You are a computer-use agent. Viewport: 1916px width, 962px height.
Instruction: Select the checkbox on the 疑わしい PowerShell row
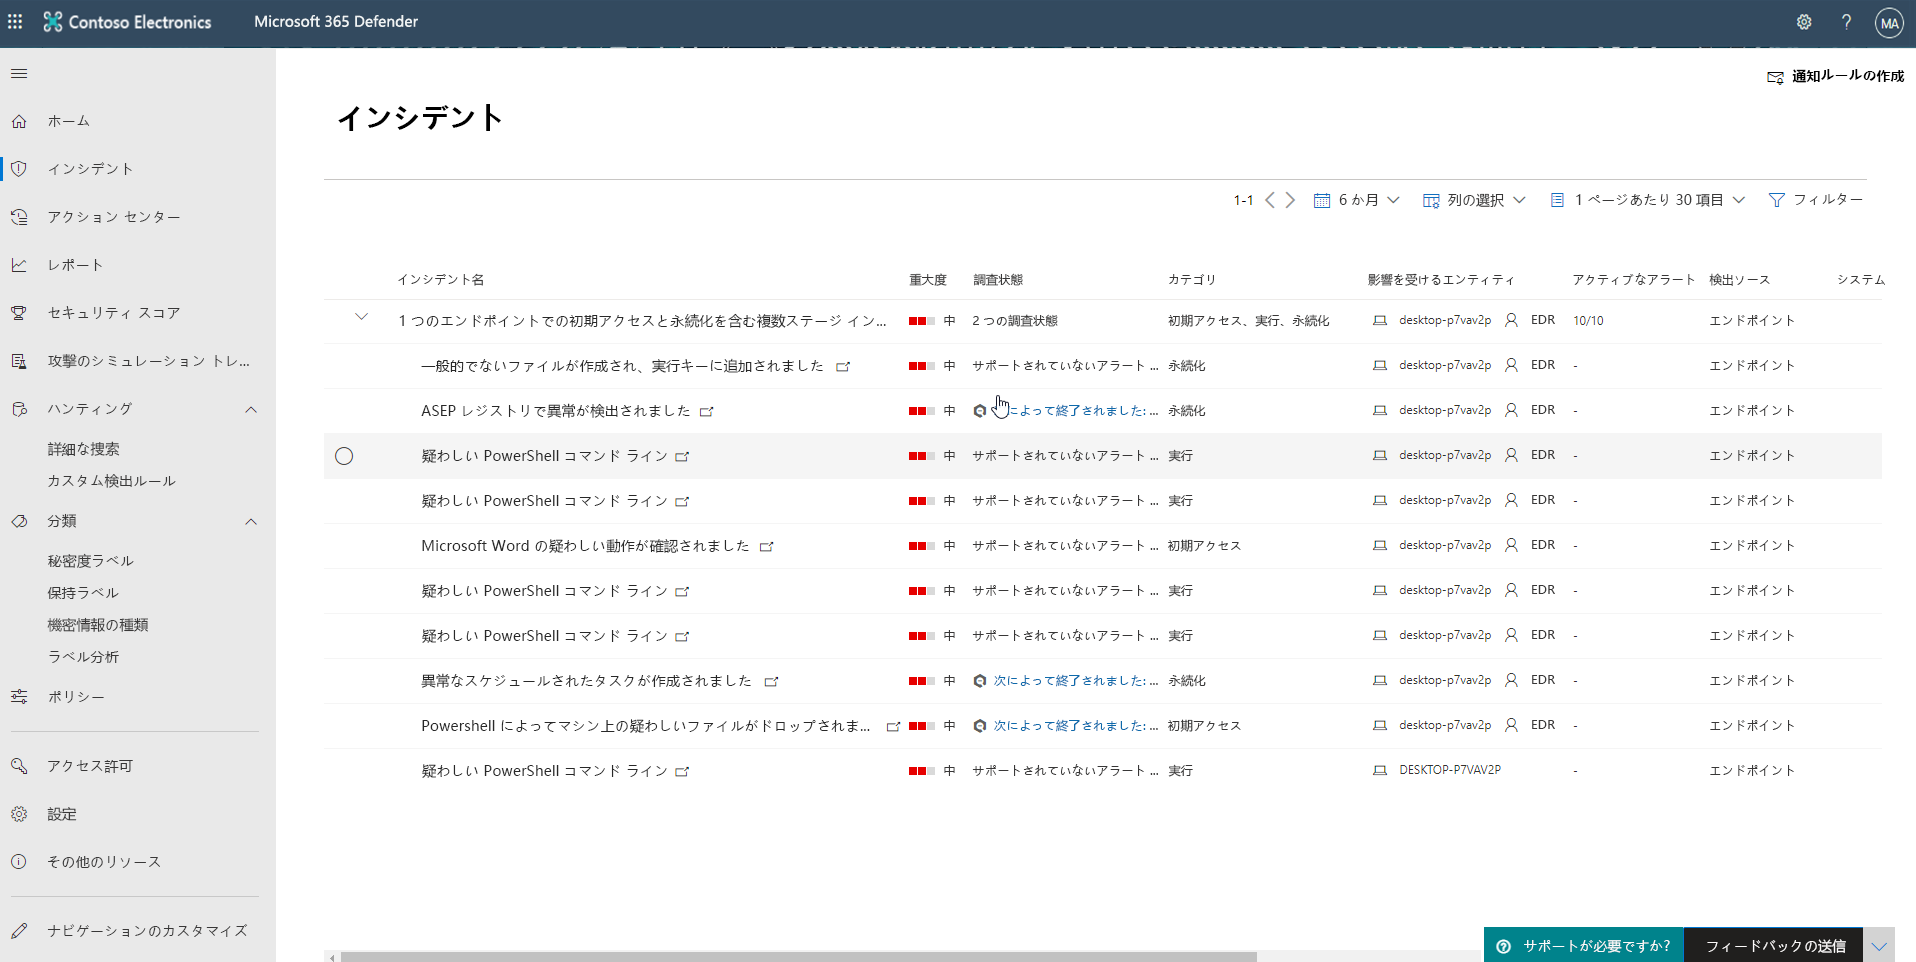pos(344,456)
